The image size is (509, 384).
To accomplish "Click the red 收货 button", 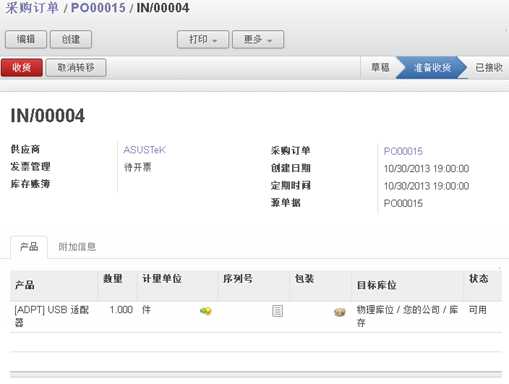I will [22, 68].
